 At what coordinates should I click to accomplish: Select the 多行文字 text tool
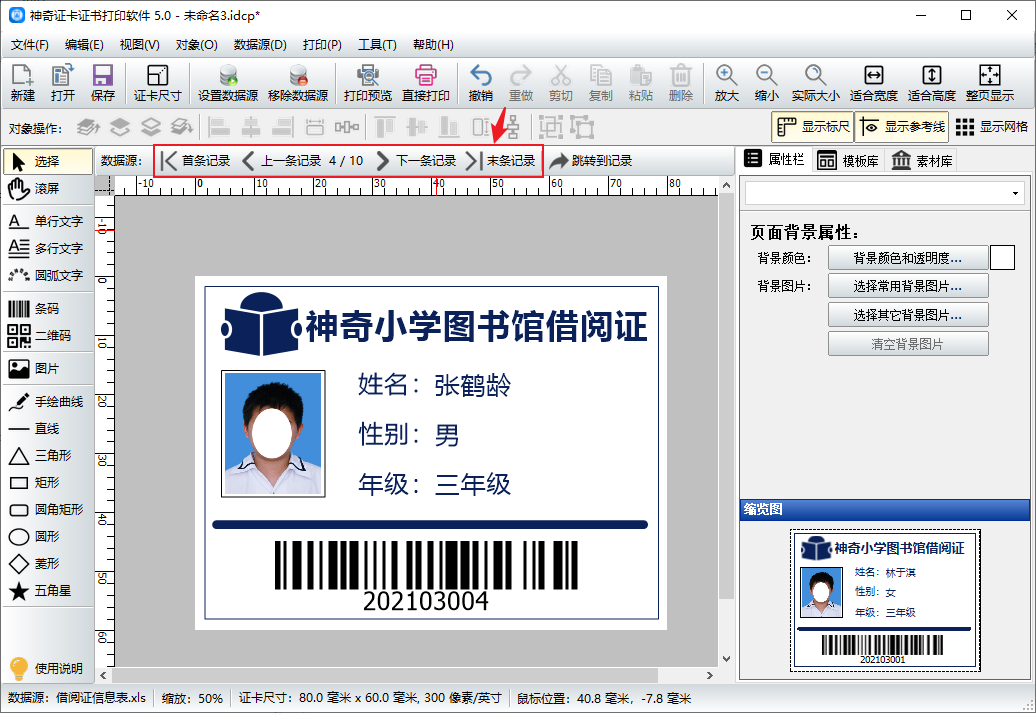(48, 248)
